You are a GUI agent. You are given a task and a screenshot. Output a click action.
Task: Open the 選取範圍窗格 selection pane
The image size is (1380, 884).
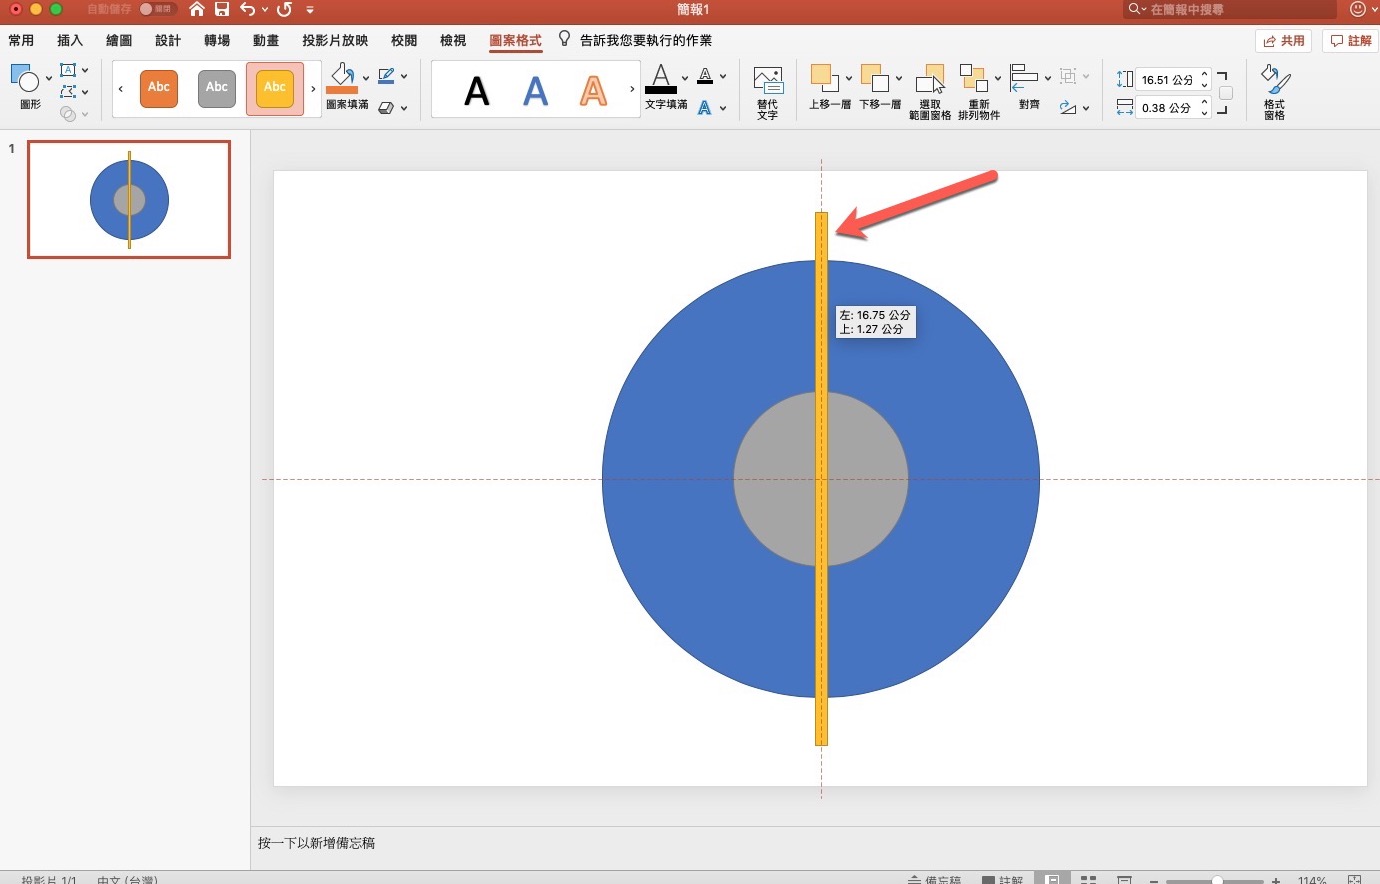point(929,92)
